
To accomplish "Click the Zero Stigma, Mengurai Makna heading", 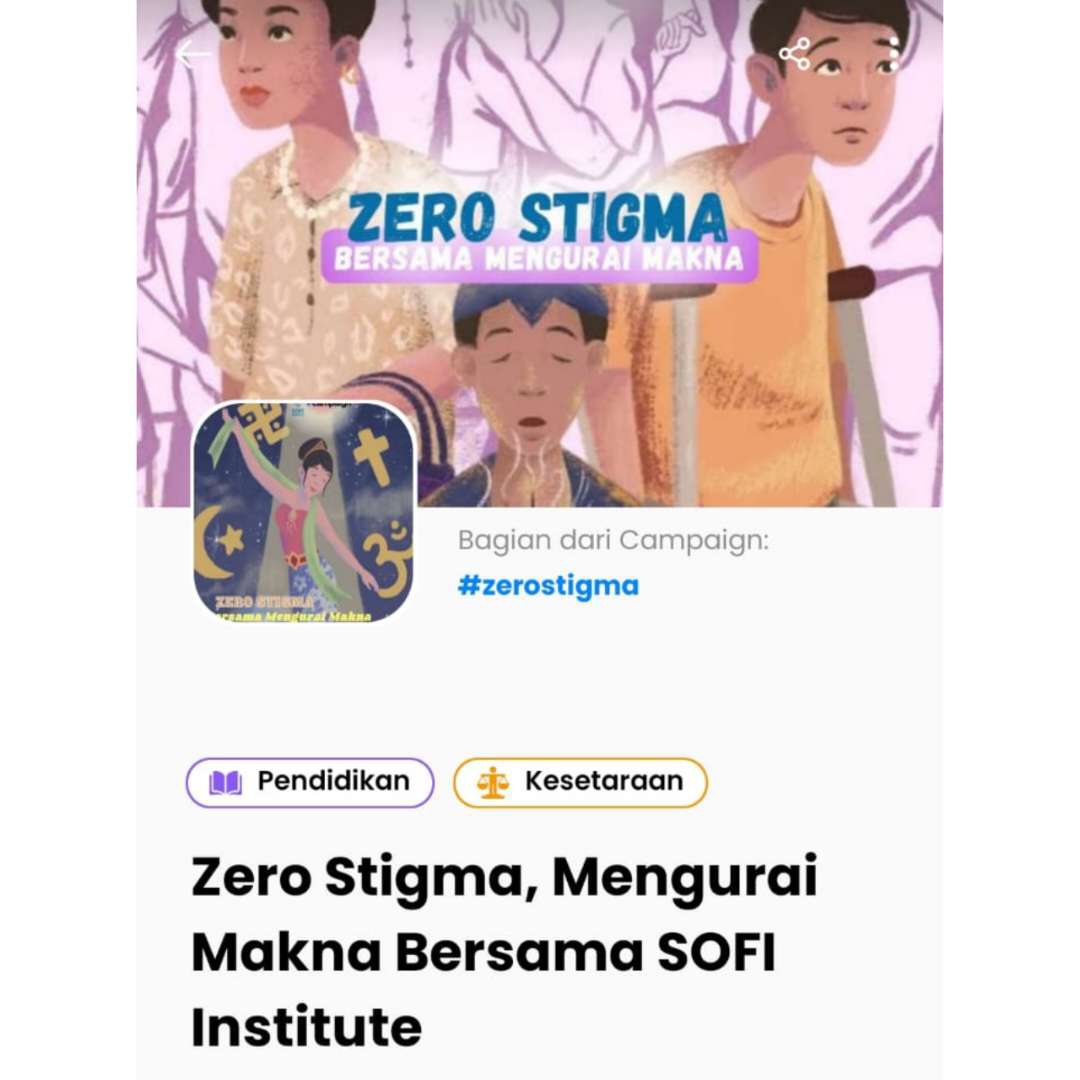I will [503, 952].
